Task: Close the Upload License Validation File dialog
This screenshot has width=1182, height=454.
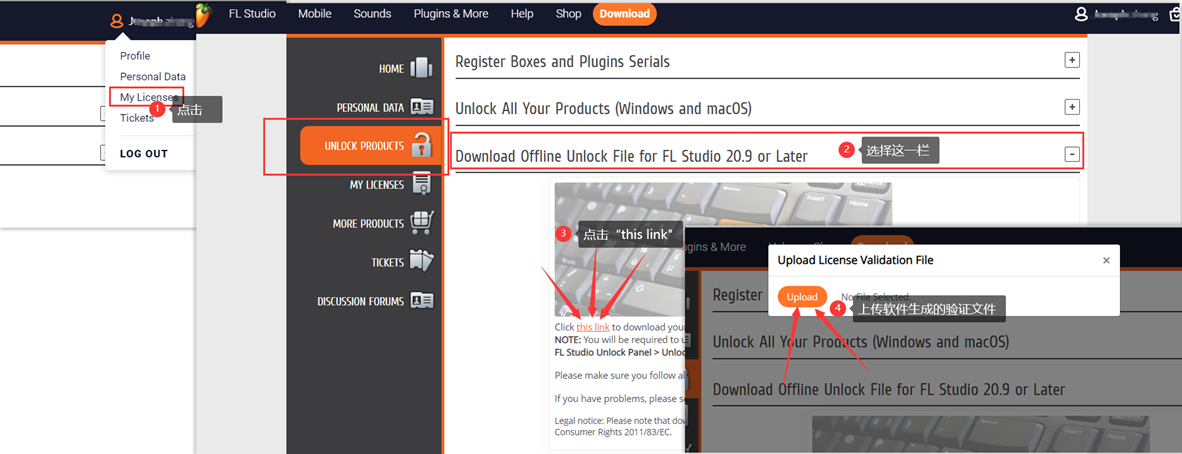Action: pyautogui.click(x=1106, y=260)
